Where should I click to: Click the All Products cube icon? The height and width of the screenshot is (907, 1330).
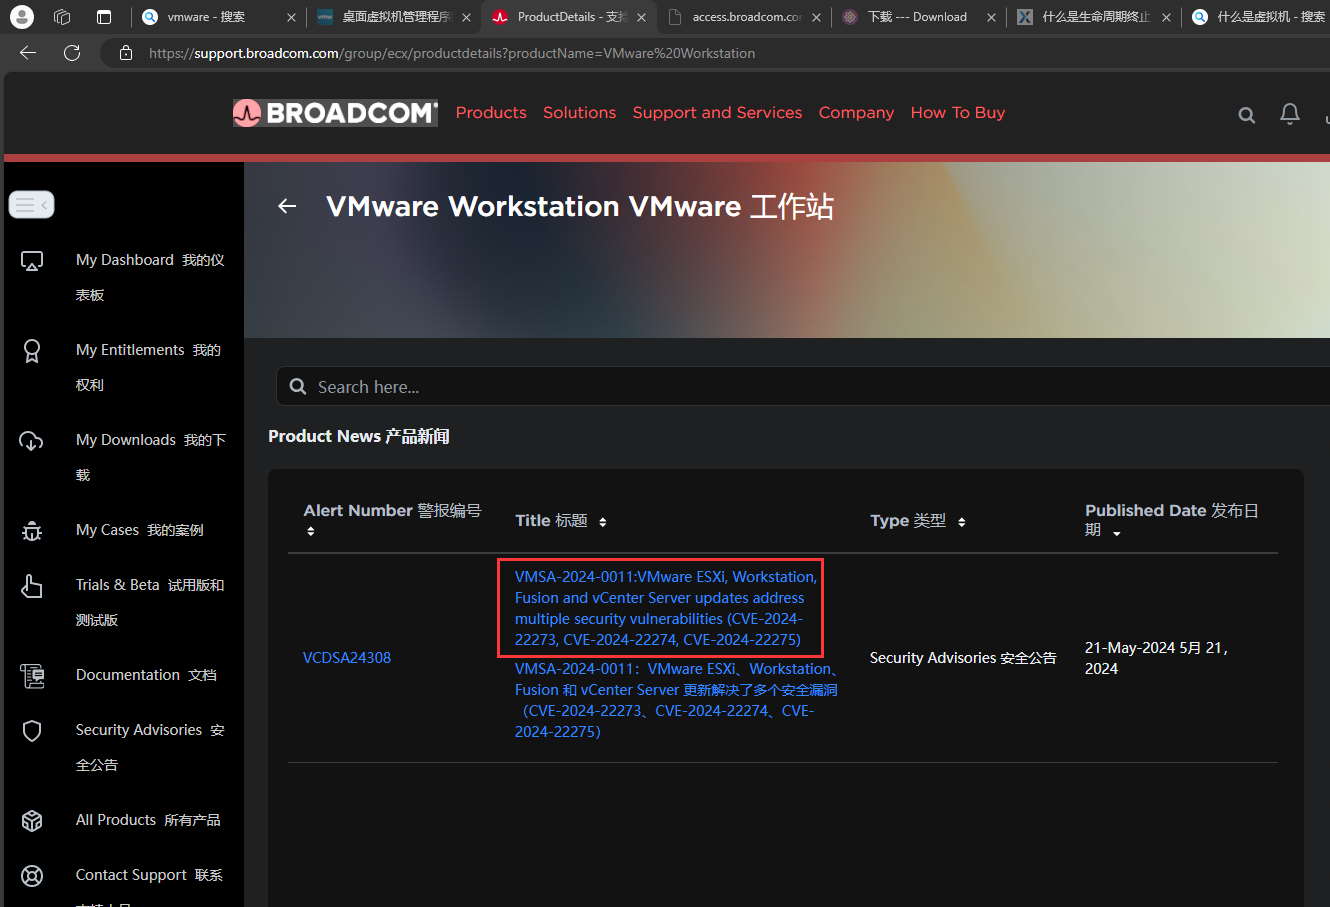[32, 821]
